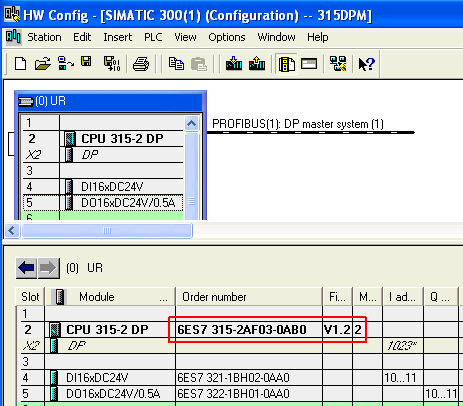This screenshot has height=406, width=463.
Task: Click the Copy toolbar icon
Action: pyautogui.click(x=176, y=63)
